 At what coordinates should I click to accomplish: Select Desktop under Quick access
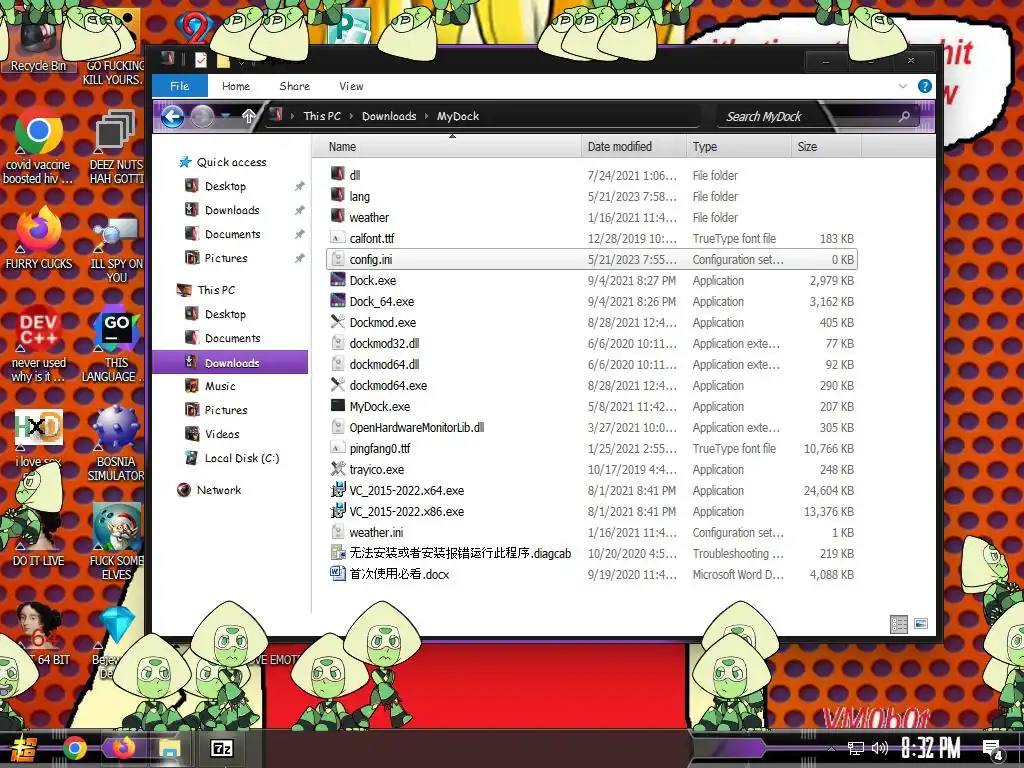pyautogui.click(x=225, y=186)
